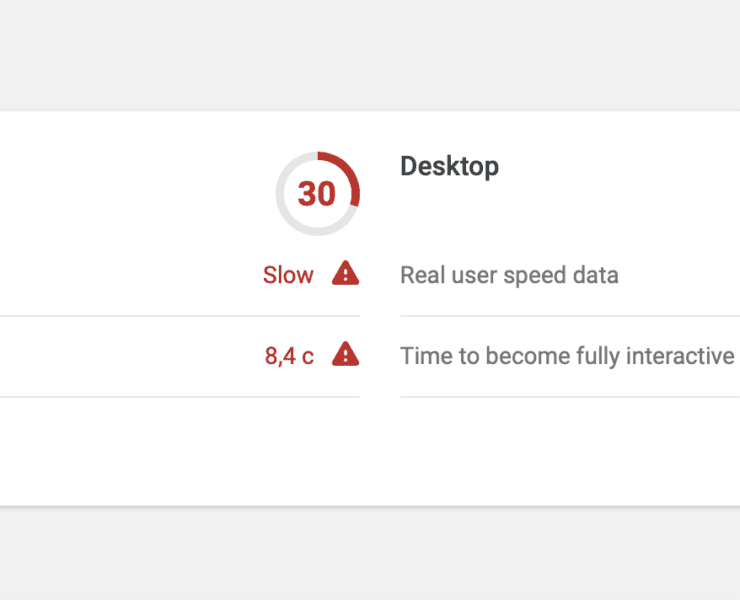Image resolution: width=740 pixels, height=600 pixels.
Task: Click the gray background beneath the card
Action: (x=370, y=555)
